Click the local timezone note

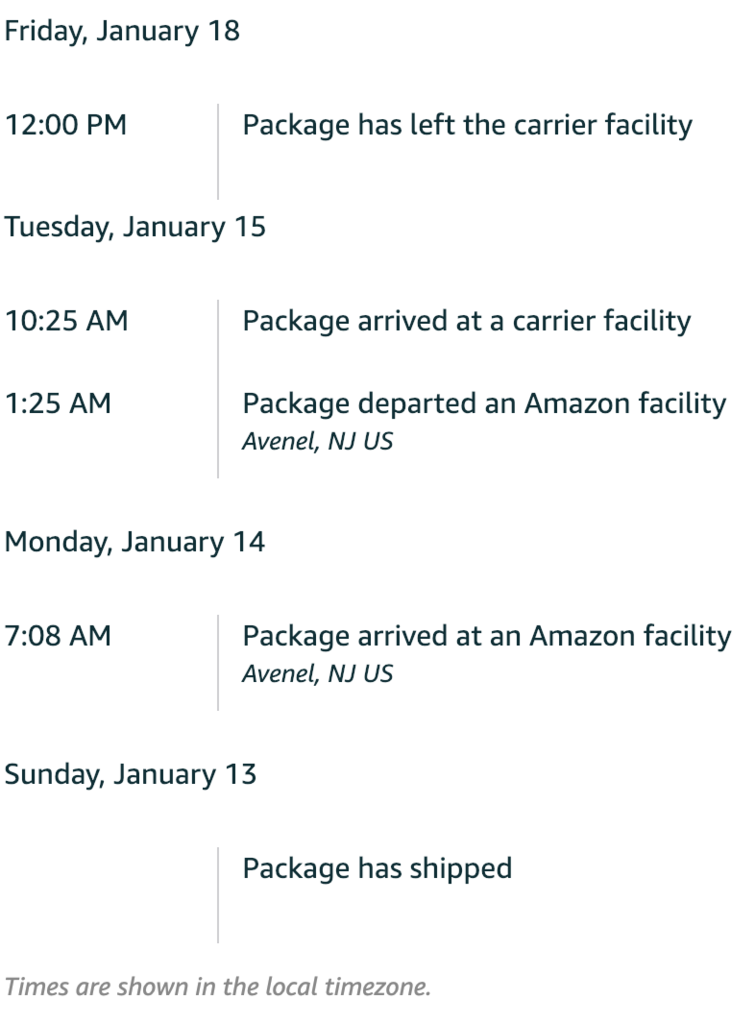tap(217, 987)
